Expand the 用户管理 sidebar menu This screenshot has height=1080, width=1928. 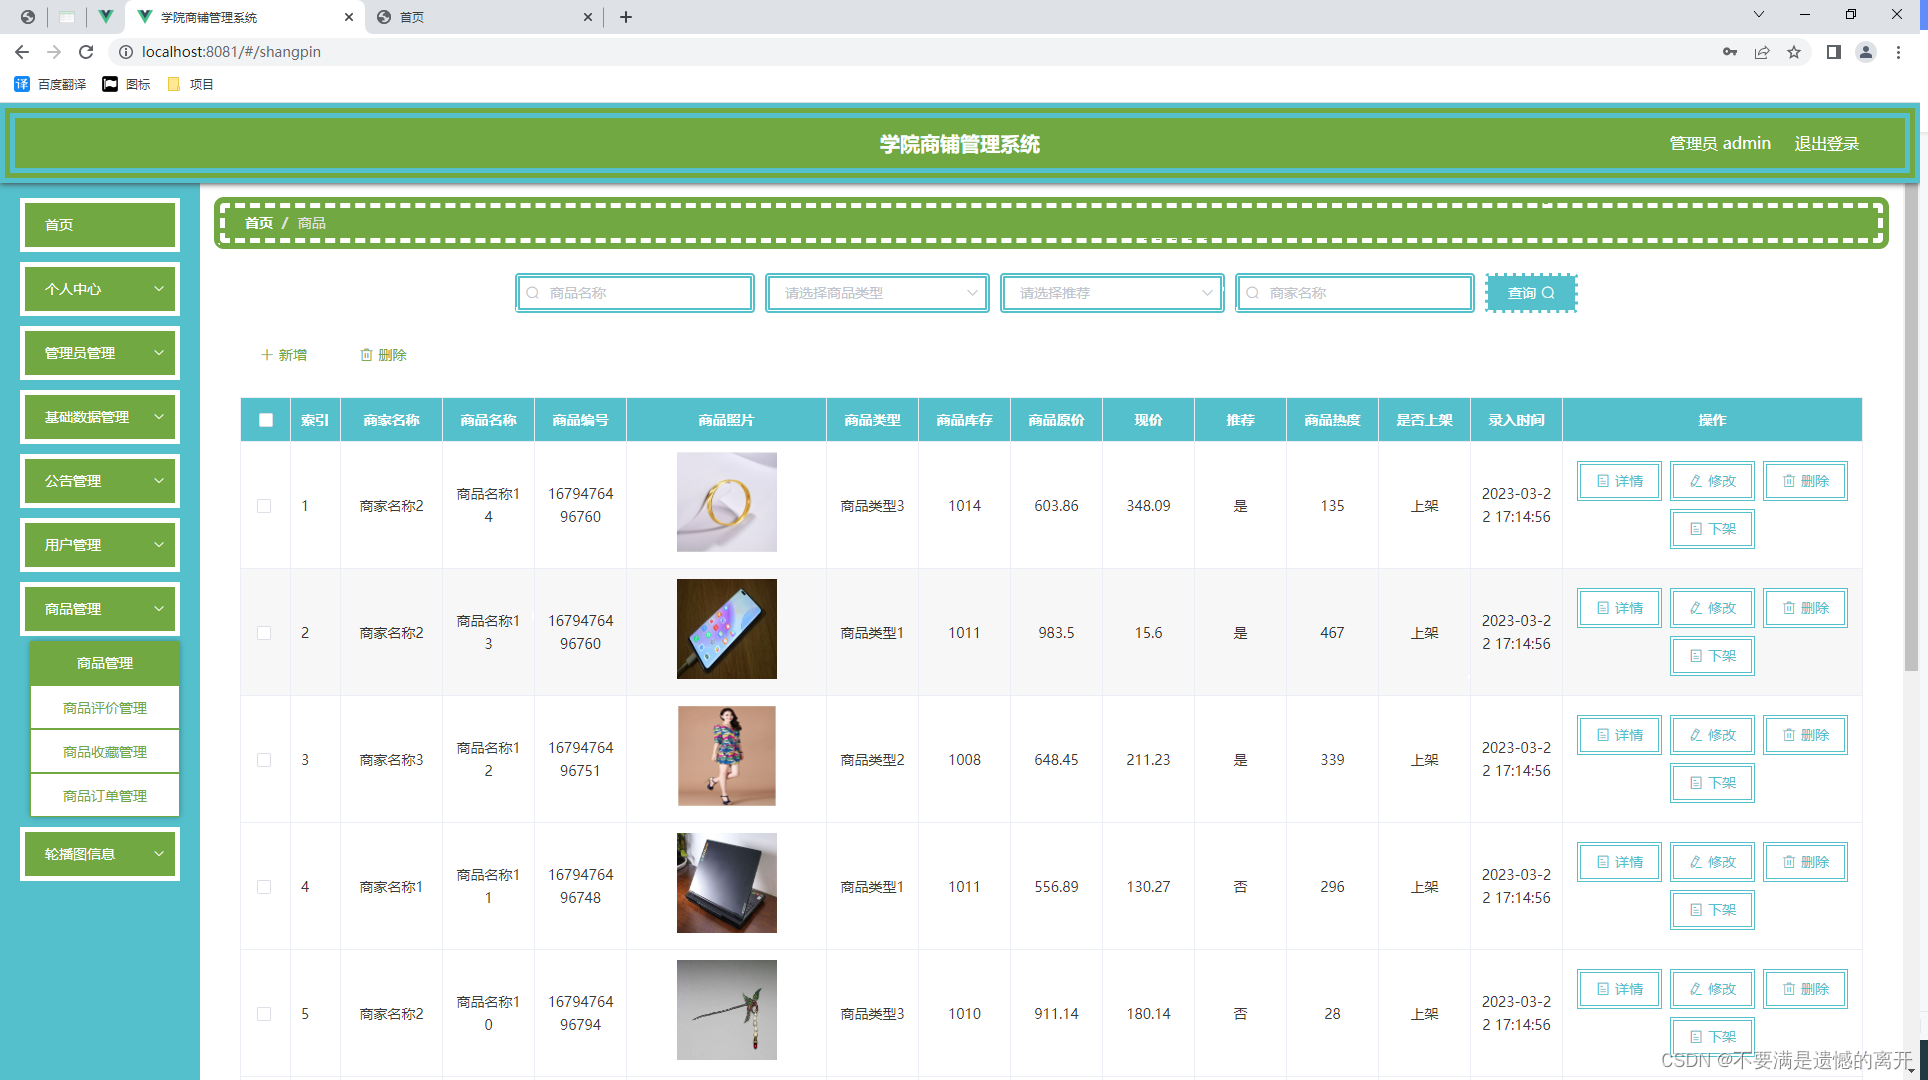click(x=100, y=545)
